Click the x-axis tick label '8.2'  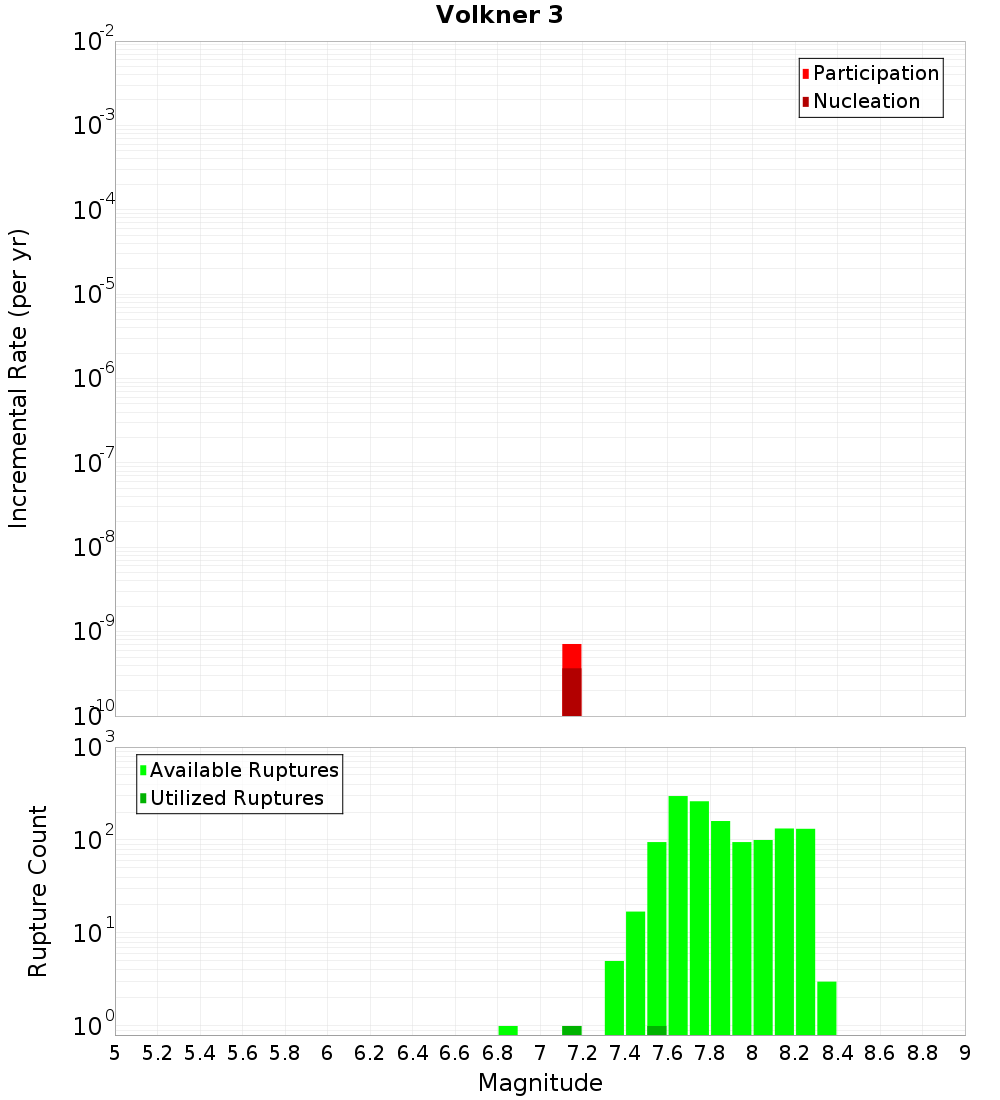coord(795,1054)
